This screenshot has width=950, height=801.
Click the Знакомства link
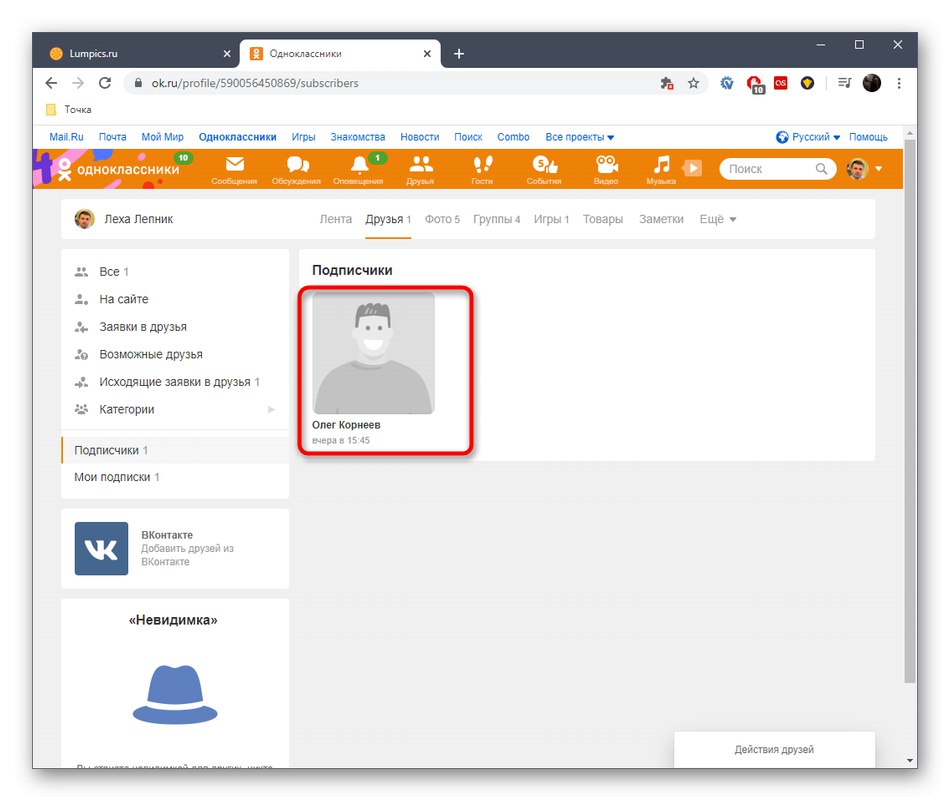coord(357,137)
